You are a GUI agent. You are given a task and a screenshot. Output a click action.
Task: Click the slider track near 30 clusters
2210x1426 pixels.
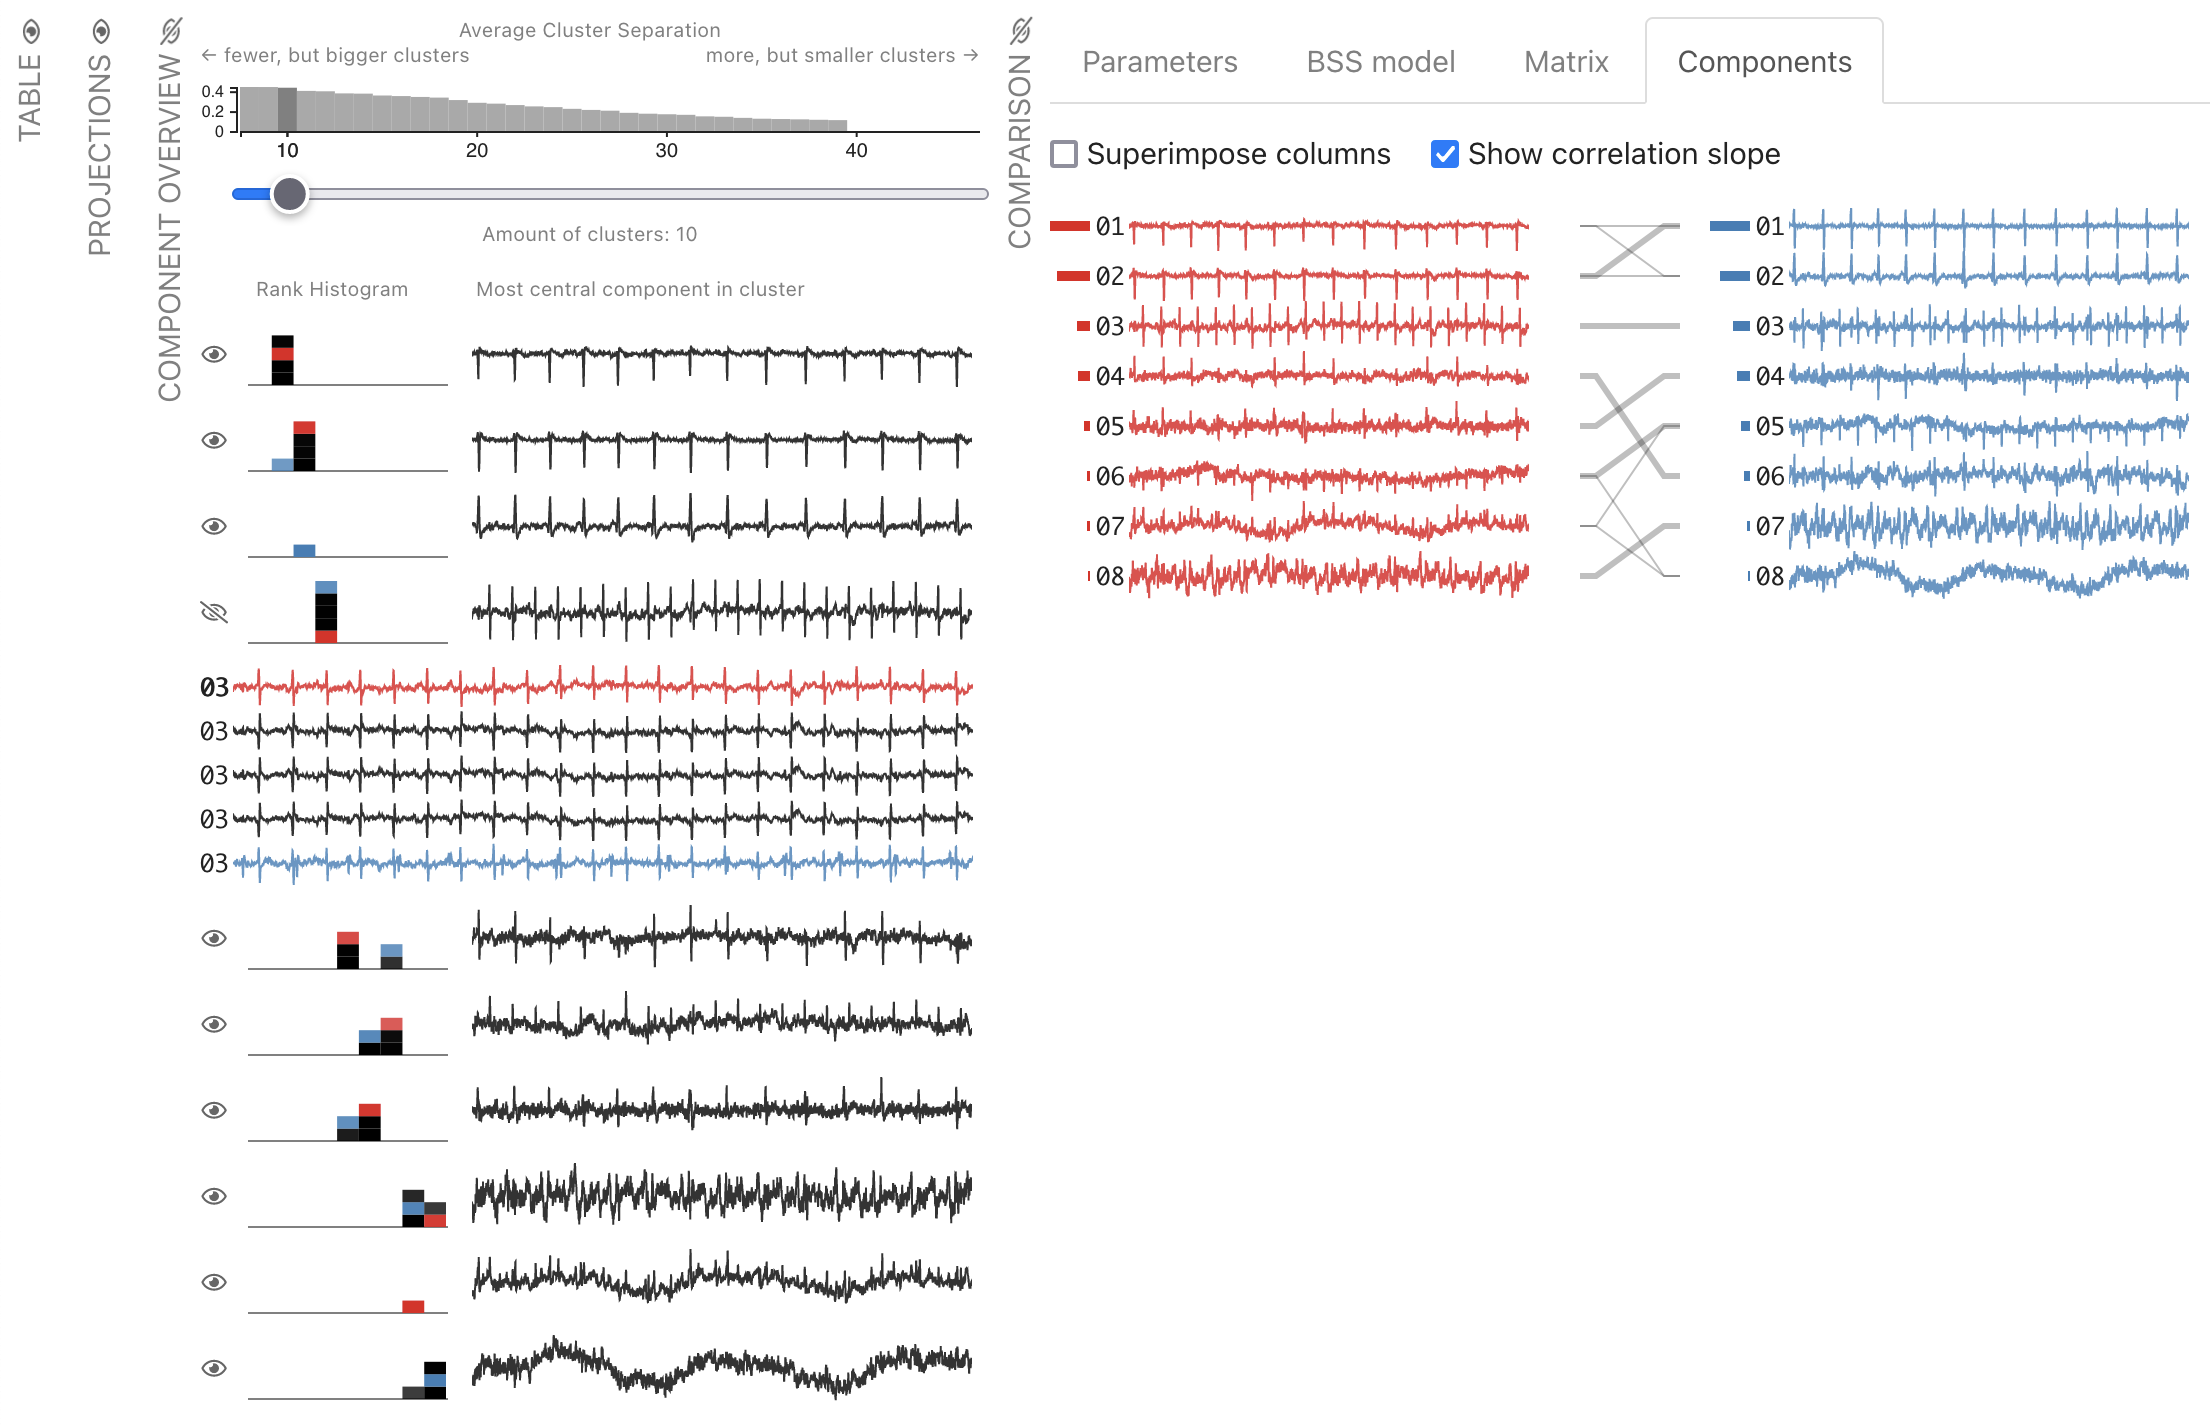tap(667, 194)
